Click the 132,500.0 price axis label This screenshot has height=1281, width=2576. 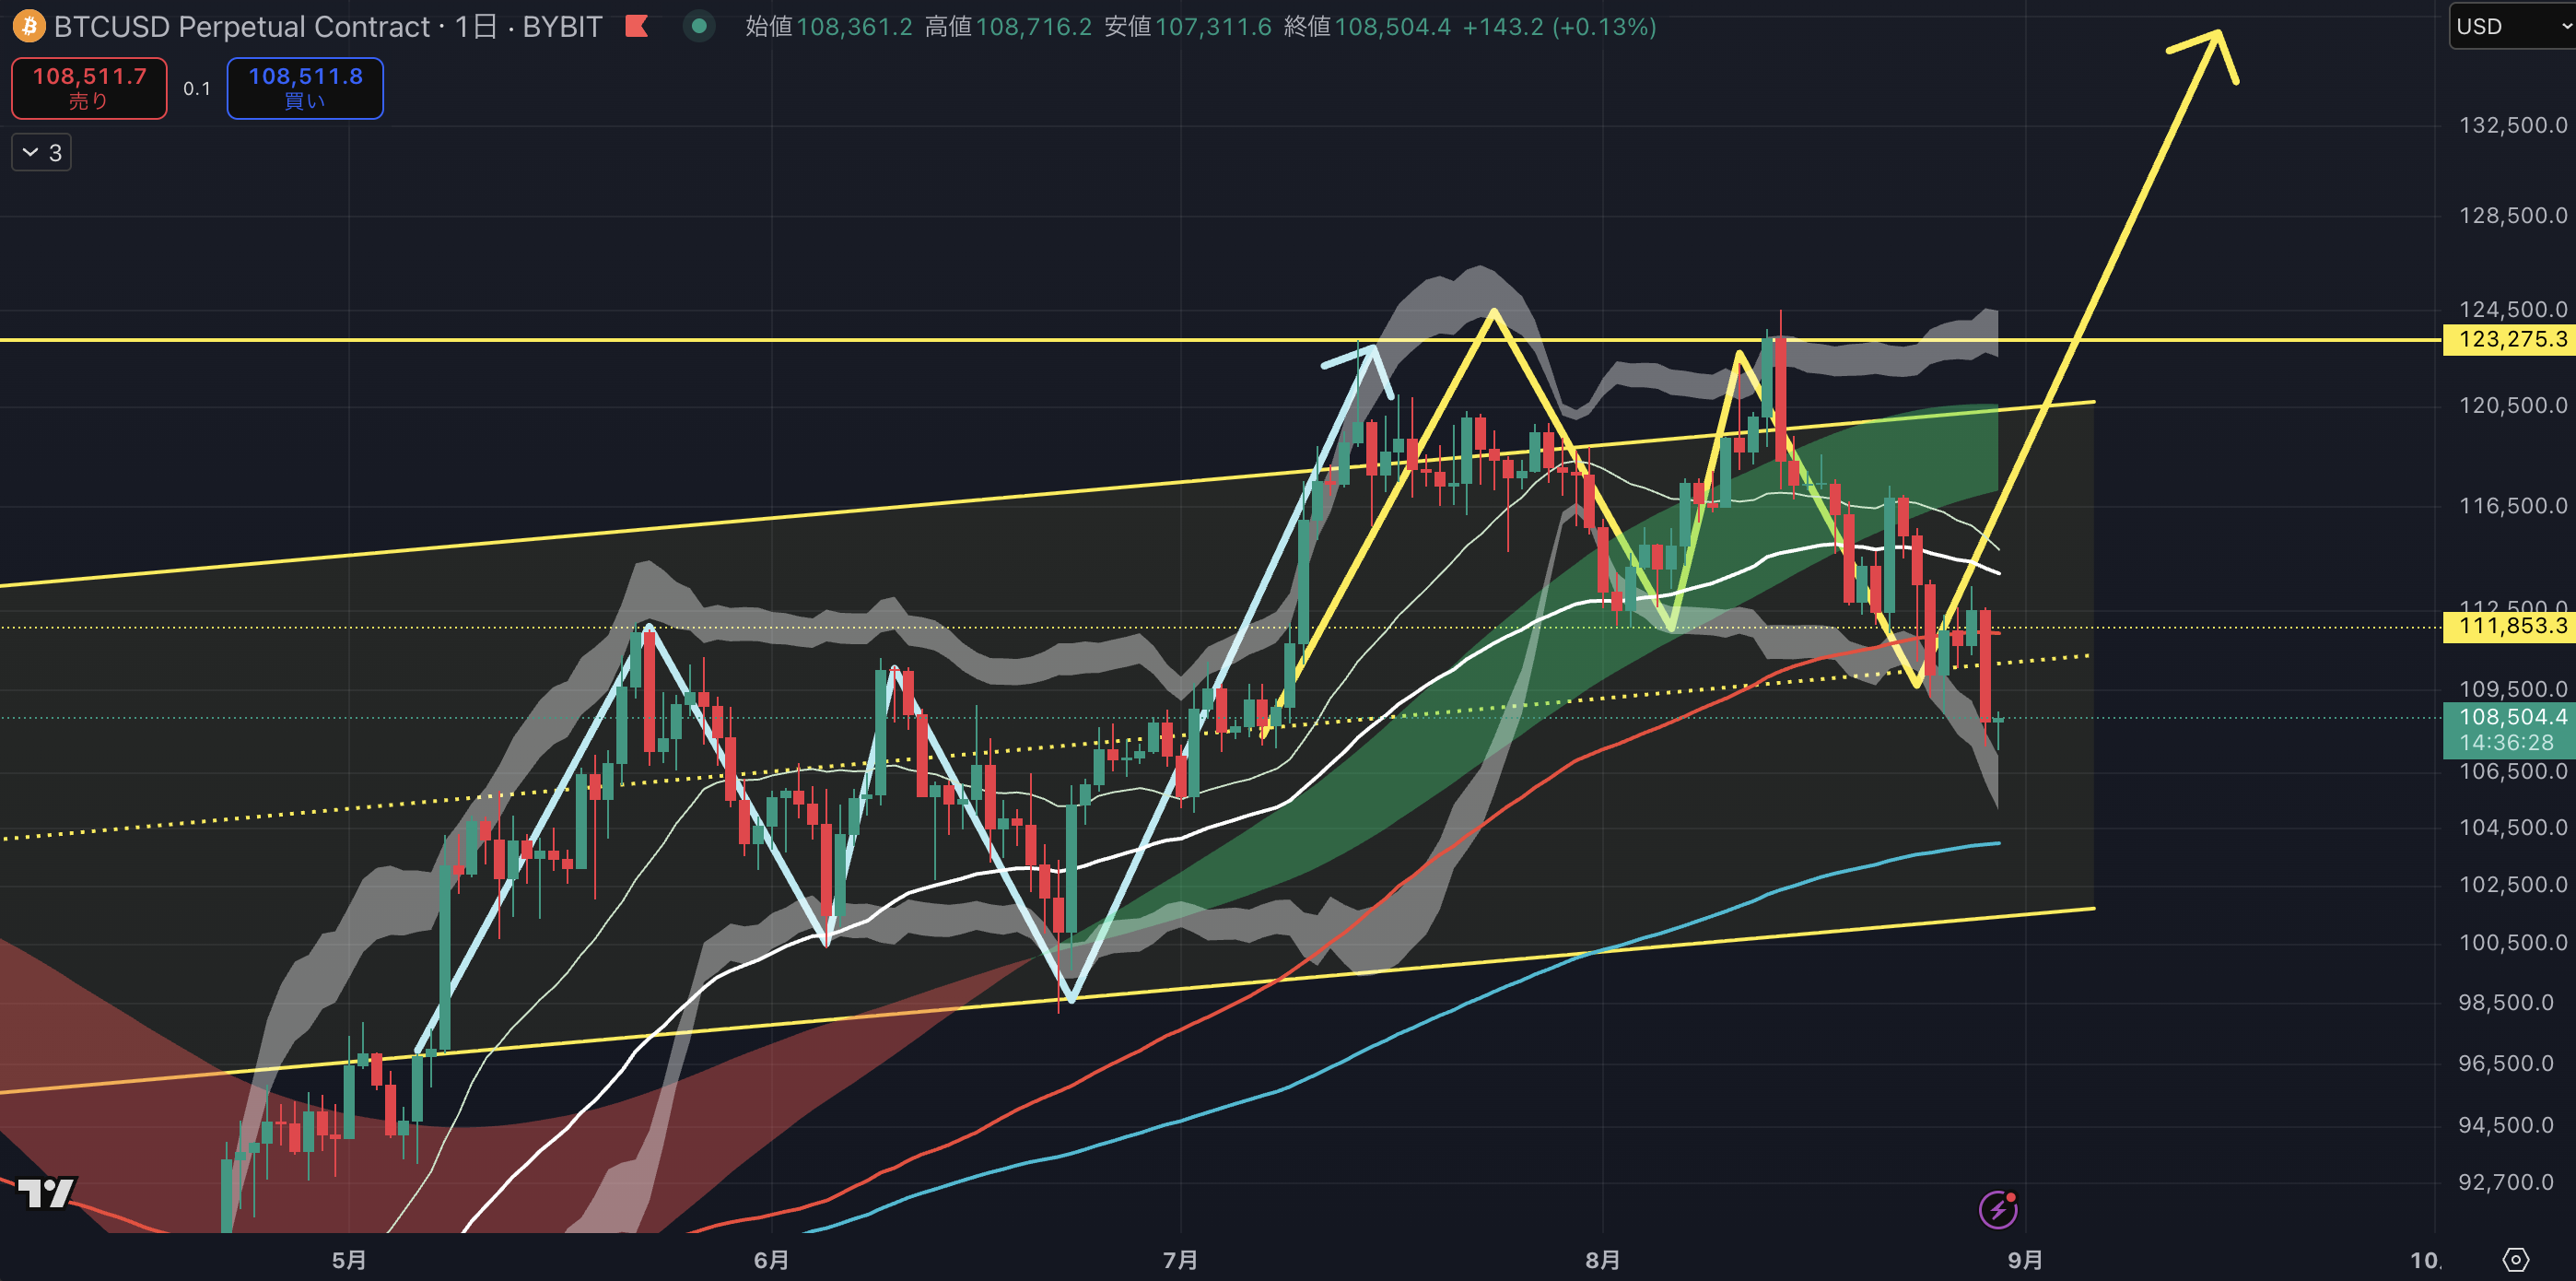click(2513, 125)
